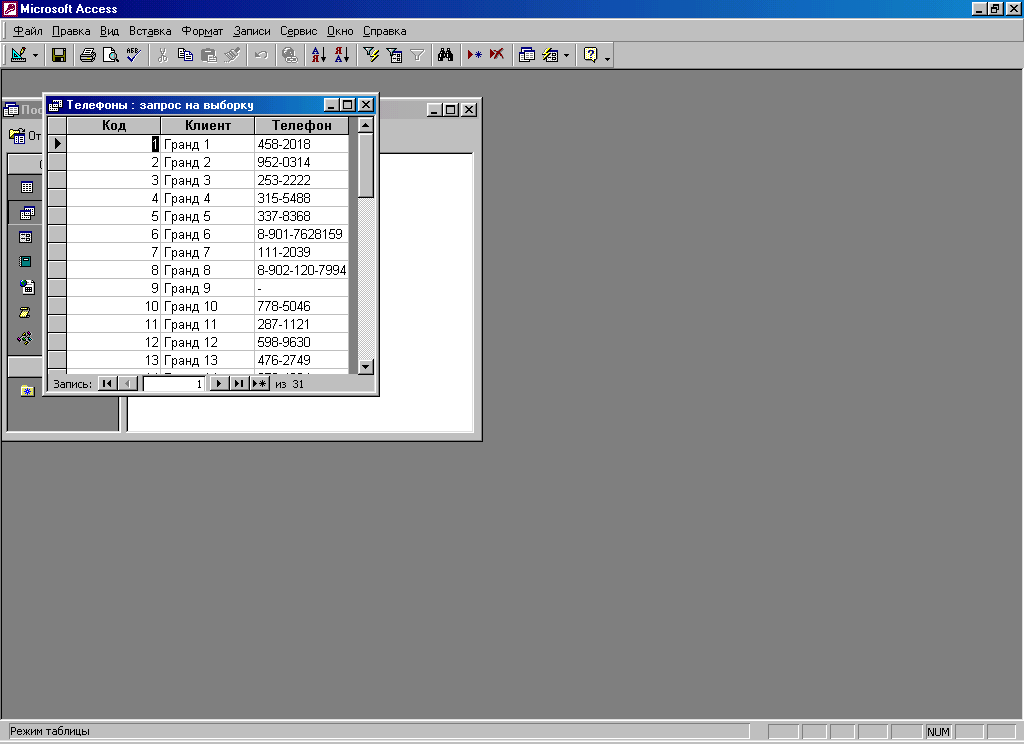Open Find with the binoculars icon
The width and height of the screenshot is (1024, 744).
point(445,55)
